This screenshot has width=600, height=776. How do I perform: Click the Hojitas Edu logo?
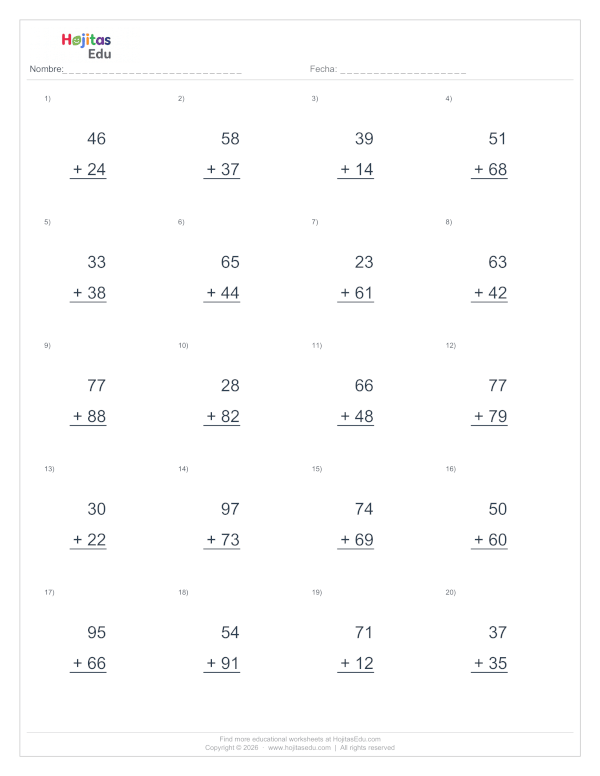(x=86, y=47)
